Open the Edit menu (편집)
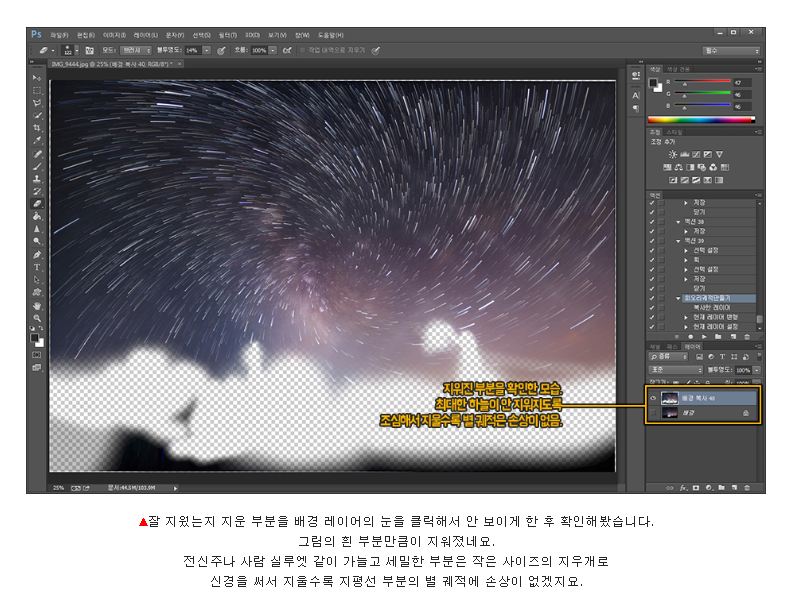This screenshot has width=792, height=616. coord(86,35)
